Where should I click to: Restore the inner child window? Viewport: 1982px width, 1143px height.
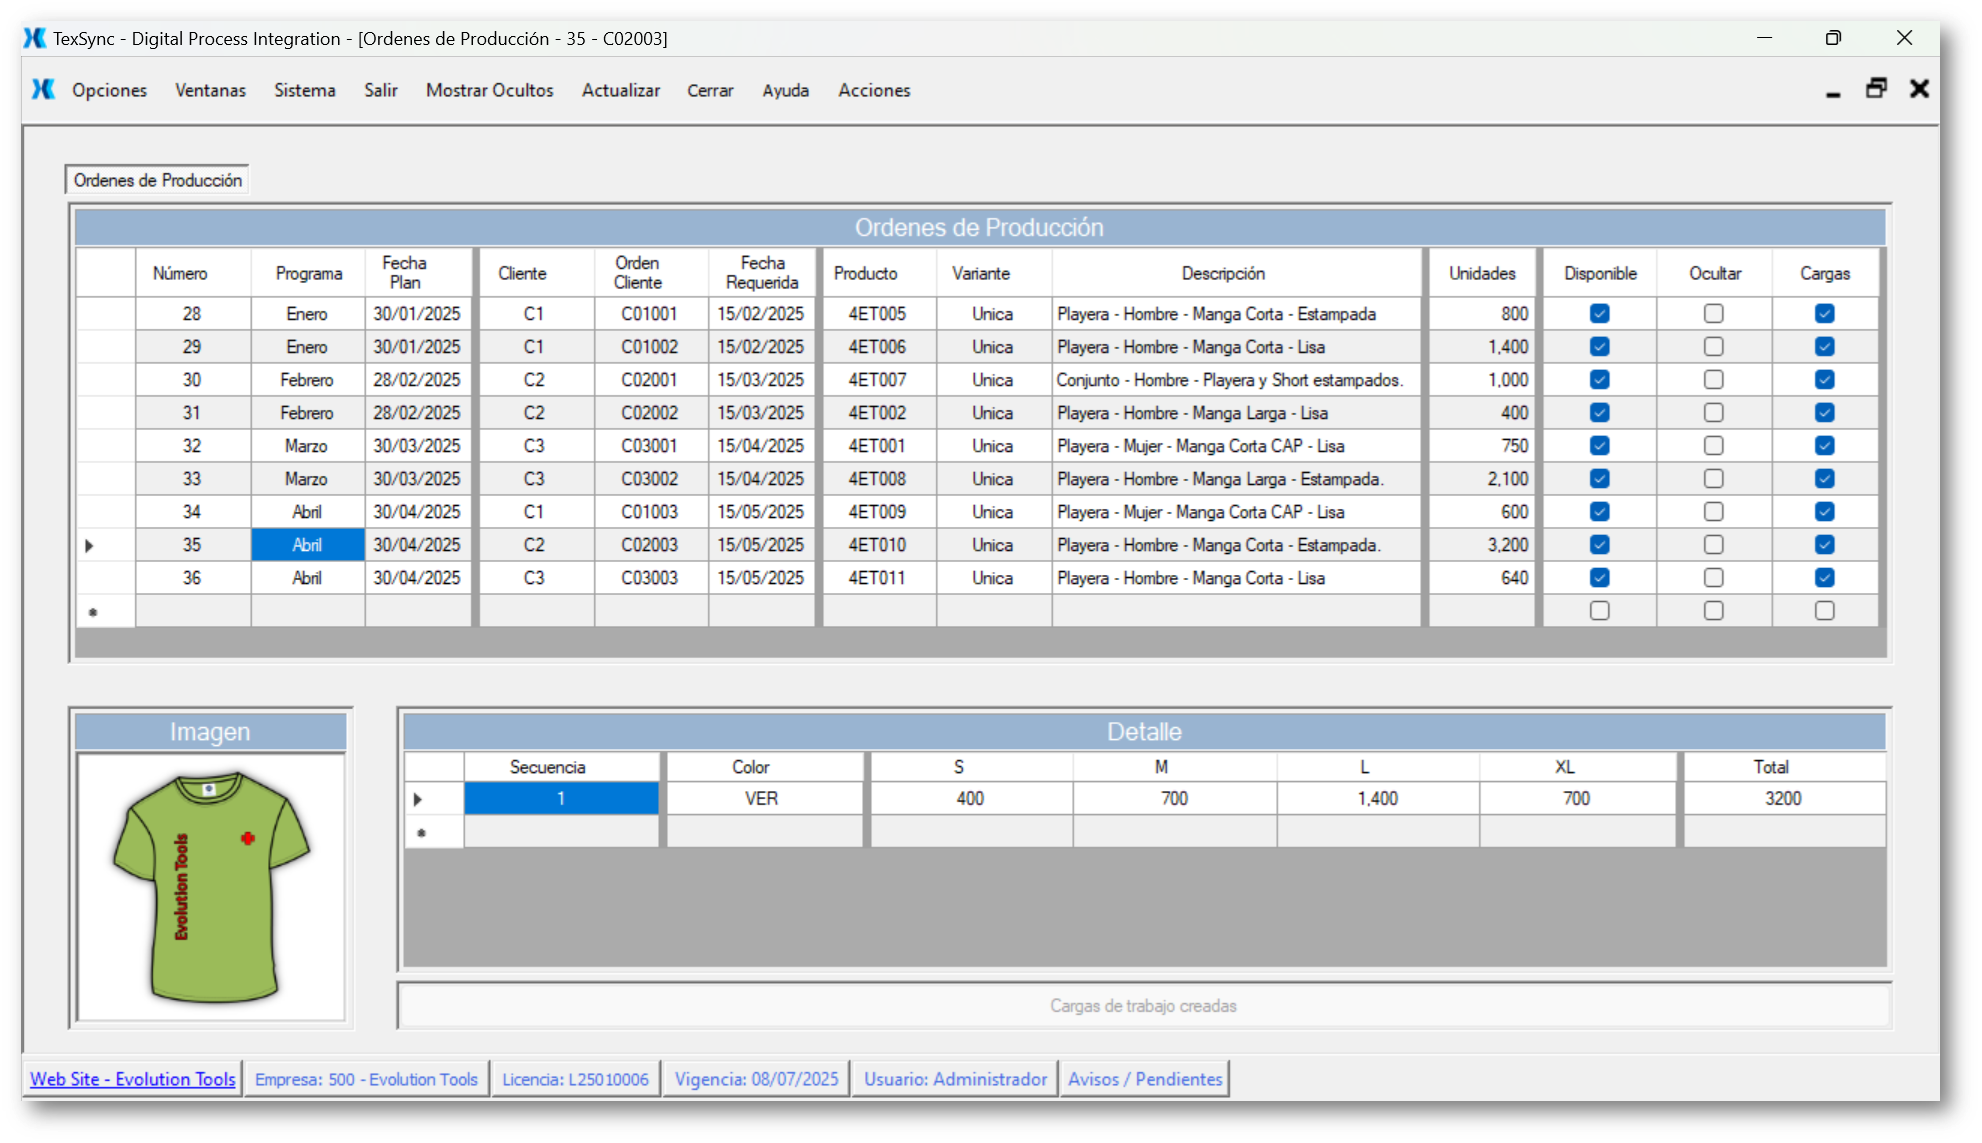point(1876,89)
